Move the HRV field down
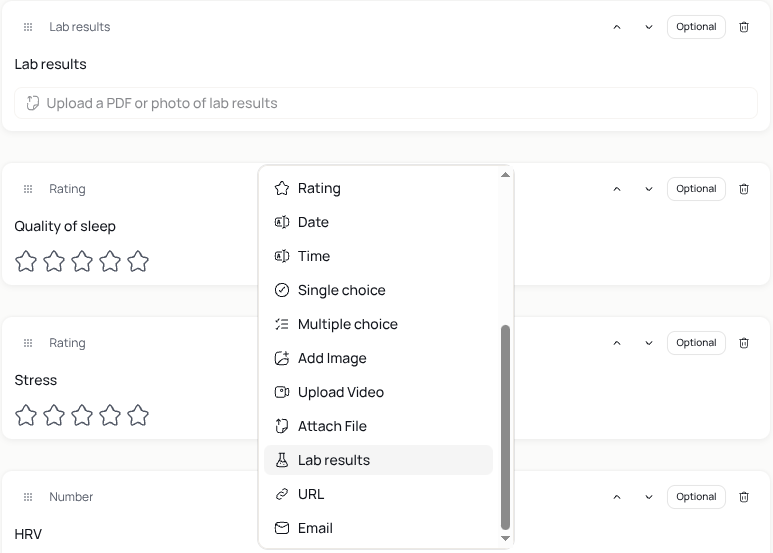Image resolution: width=773 pixels, height=553 pixels. pos(649,497)
